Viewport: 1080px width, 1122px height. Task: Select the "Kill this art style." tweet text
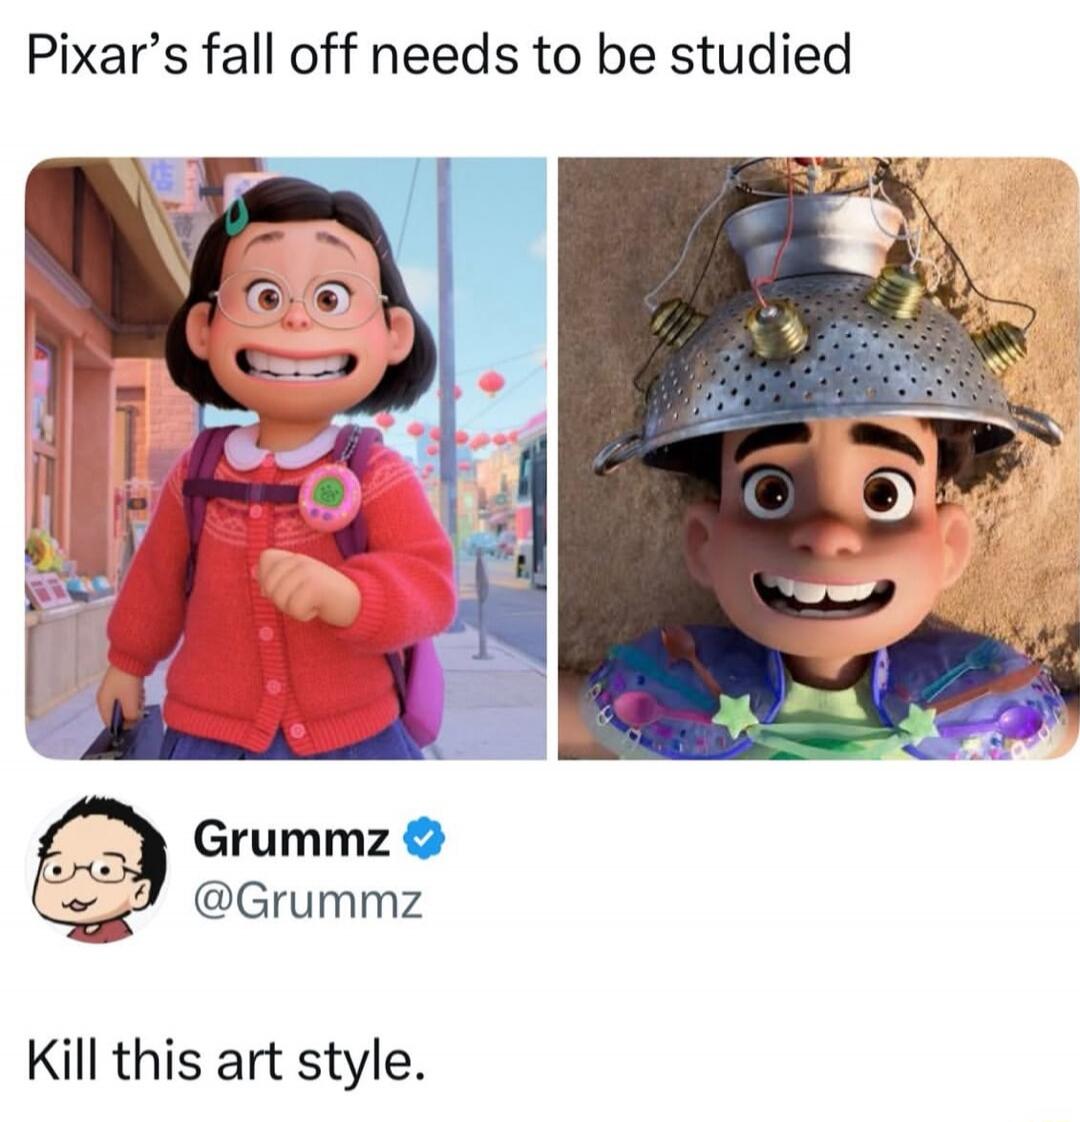coord(225,1059)
